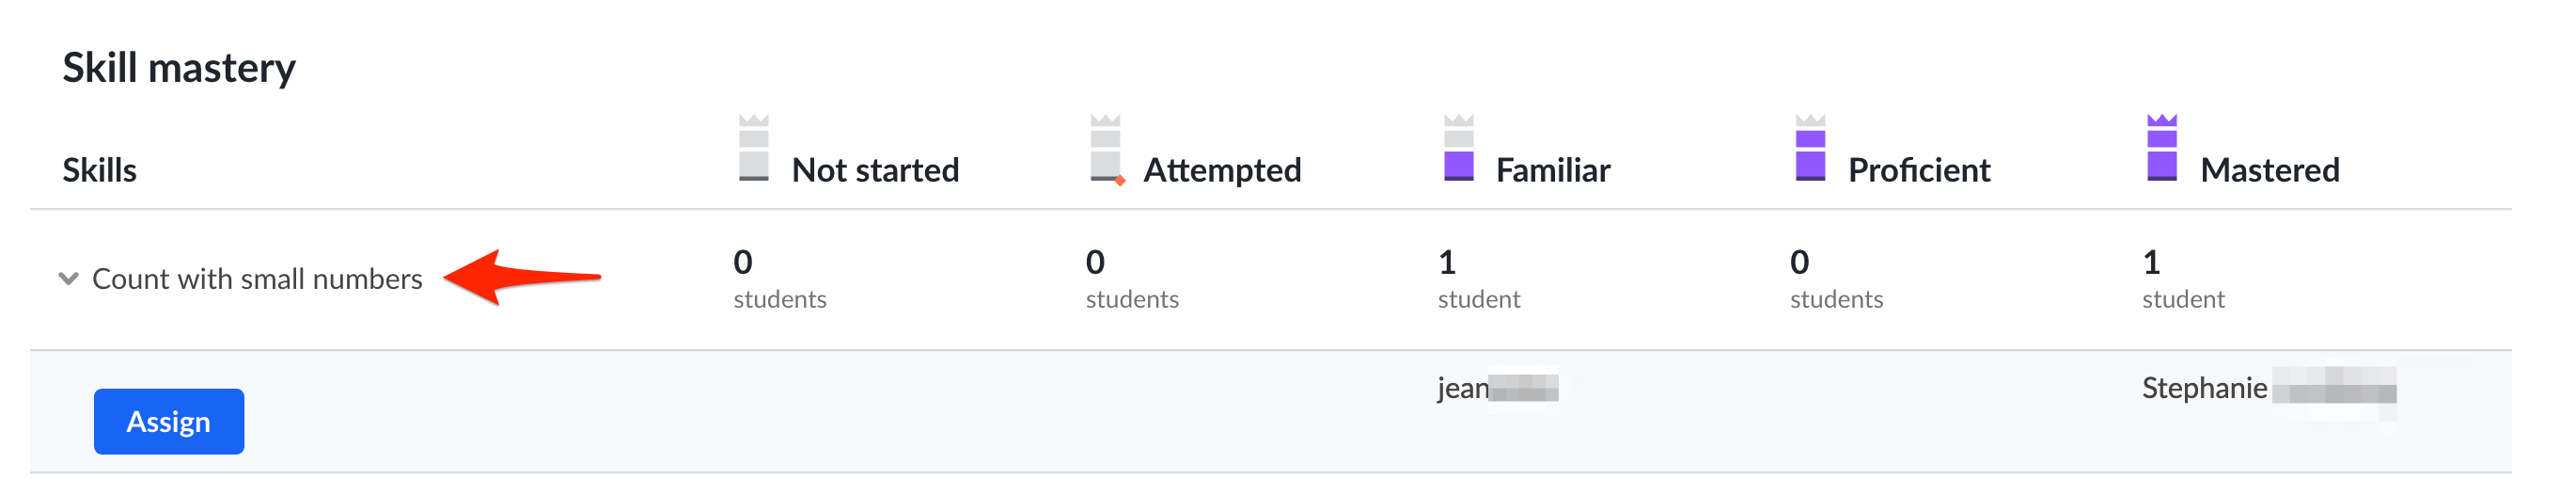The image size is (2576, 495).
Task: Click the Assign button
Action: coord(169,421)
